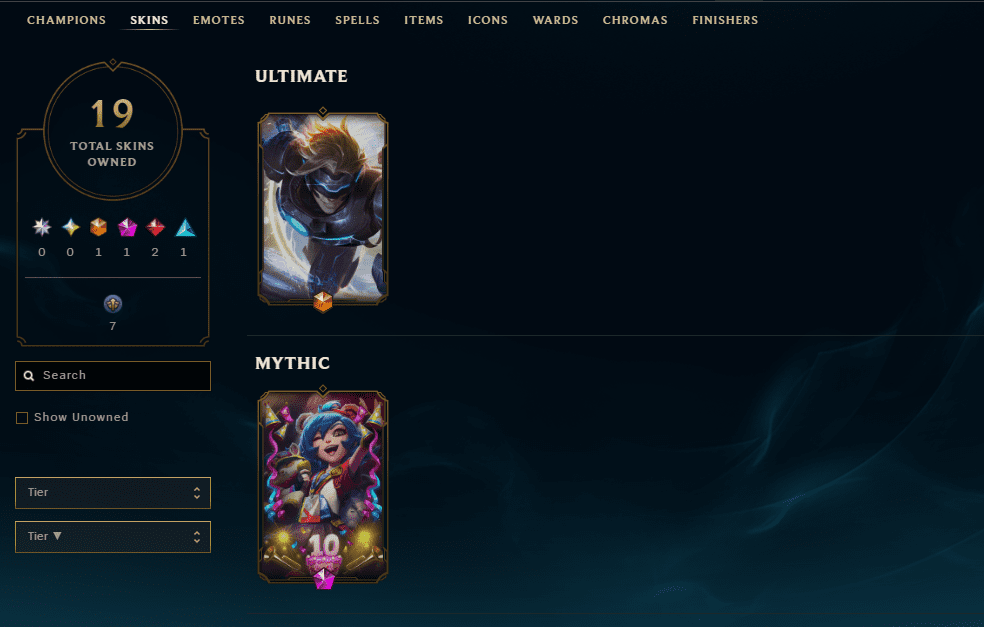Click the blue triangle Epic tier icon
The image size is (984, 627).
click(185, 227)
